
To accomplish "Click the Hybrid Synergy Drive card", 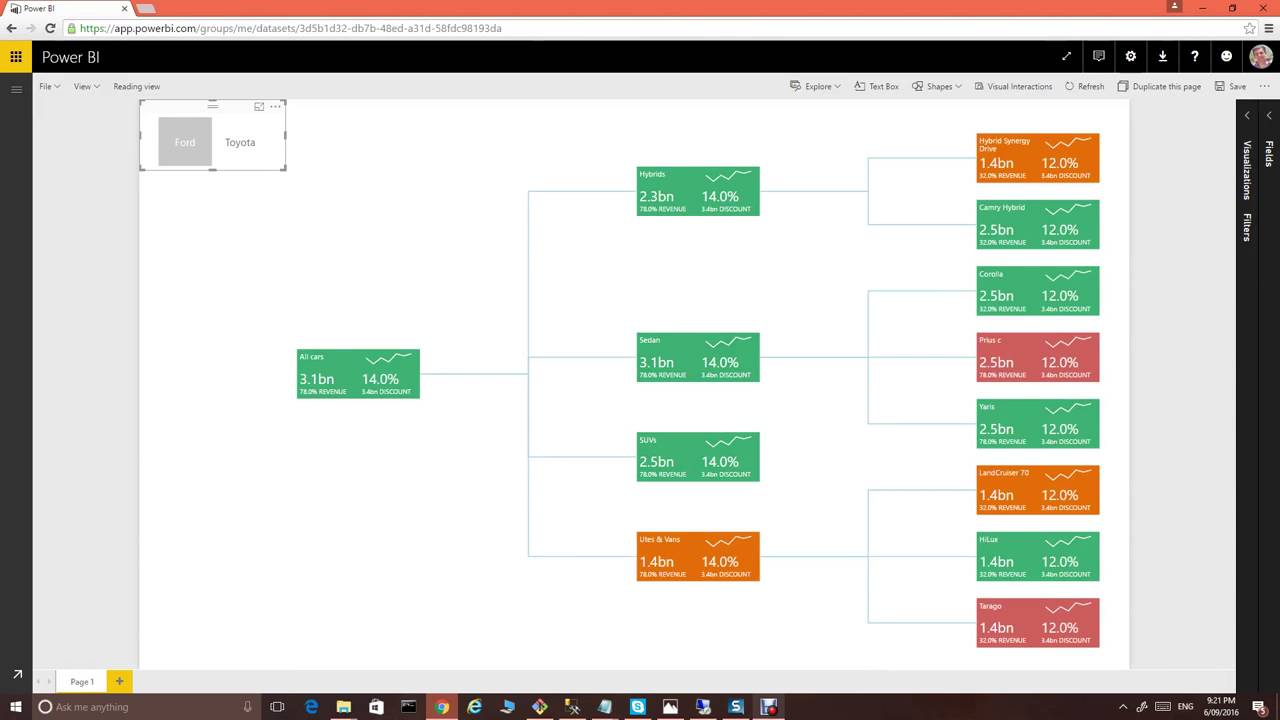I will 1038,158.
